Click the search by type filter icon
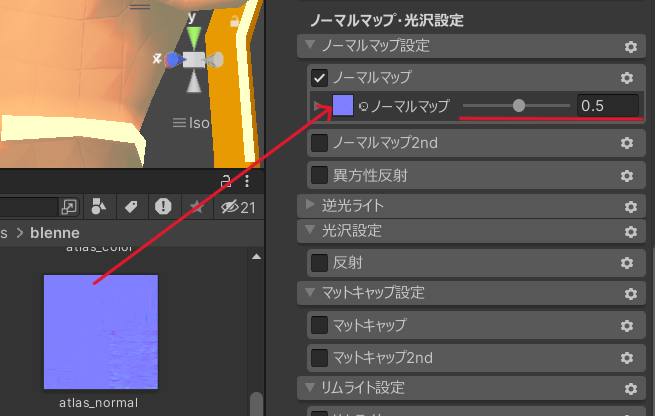 tap(98, 206)
